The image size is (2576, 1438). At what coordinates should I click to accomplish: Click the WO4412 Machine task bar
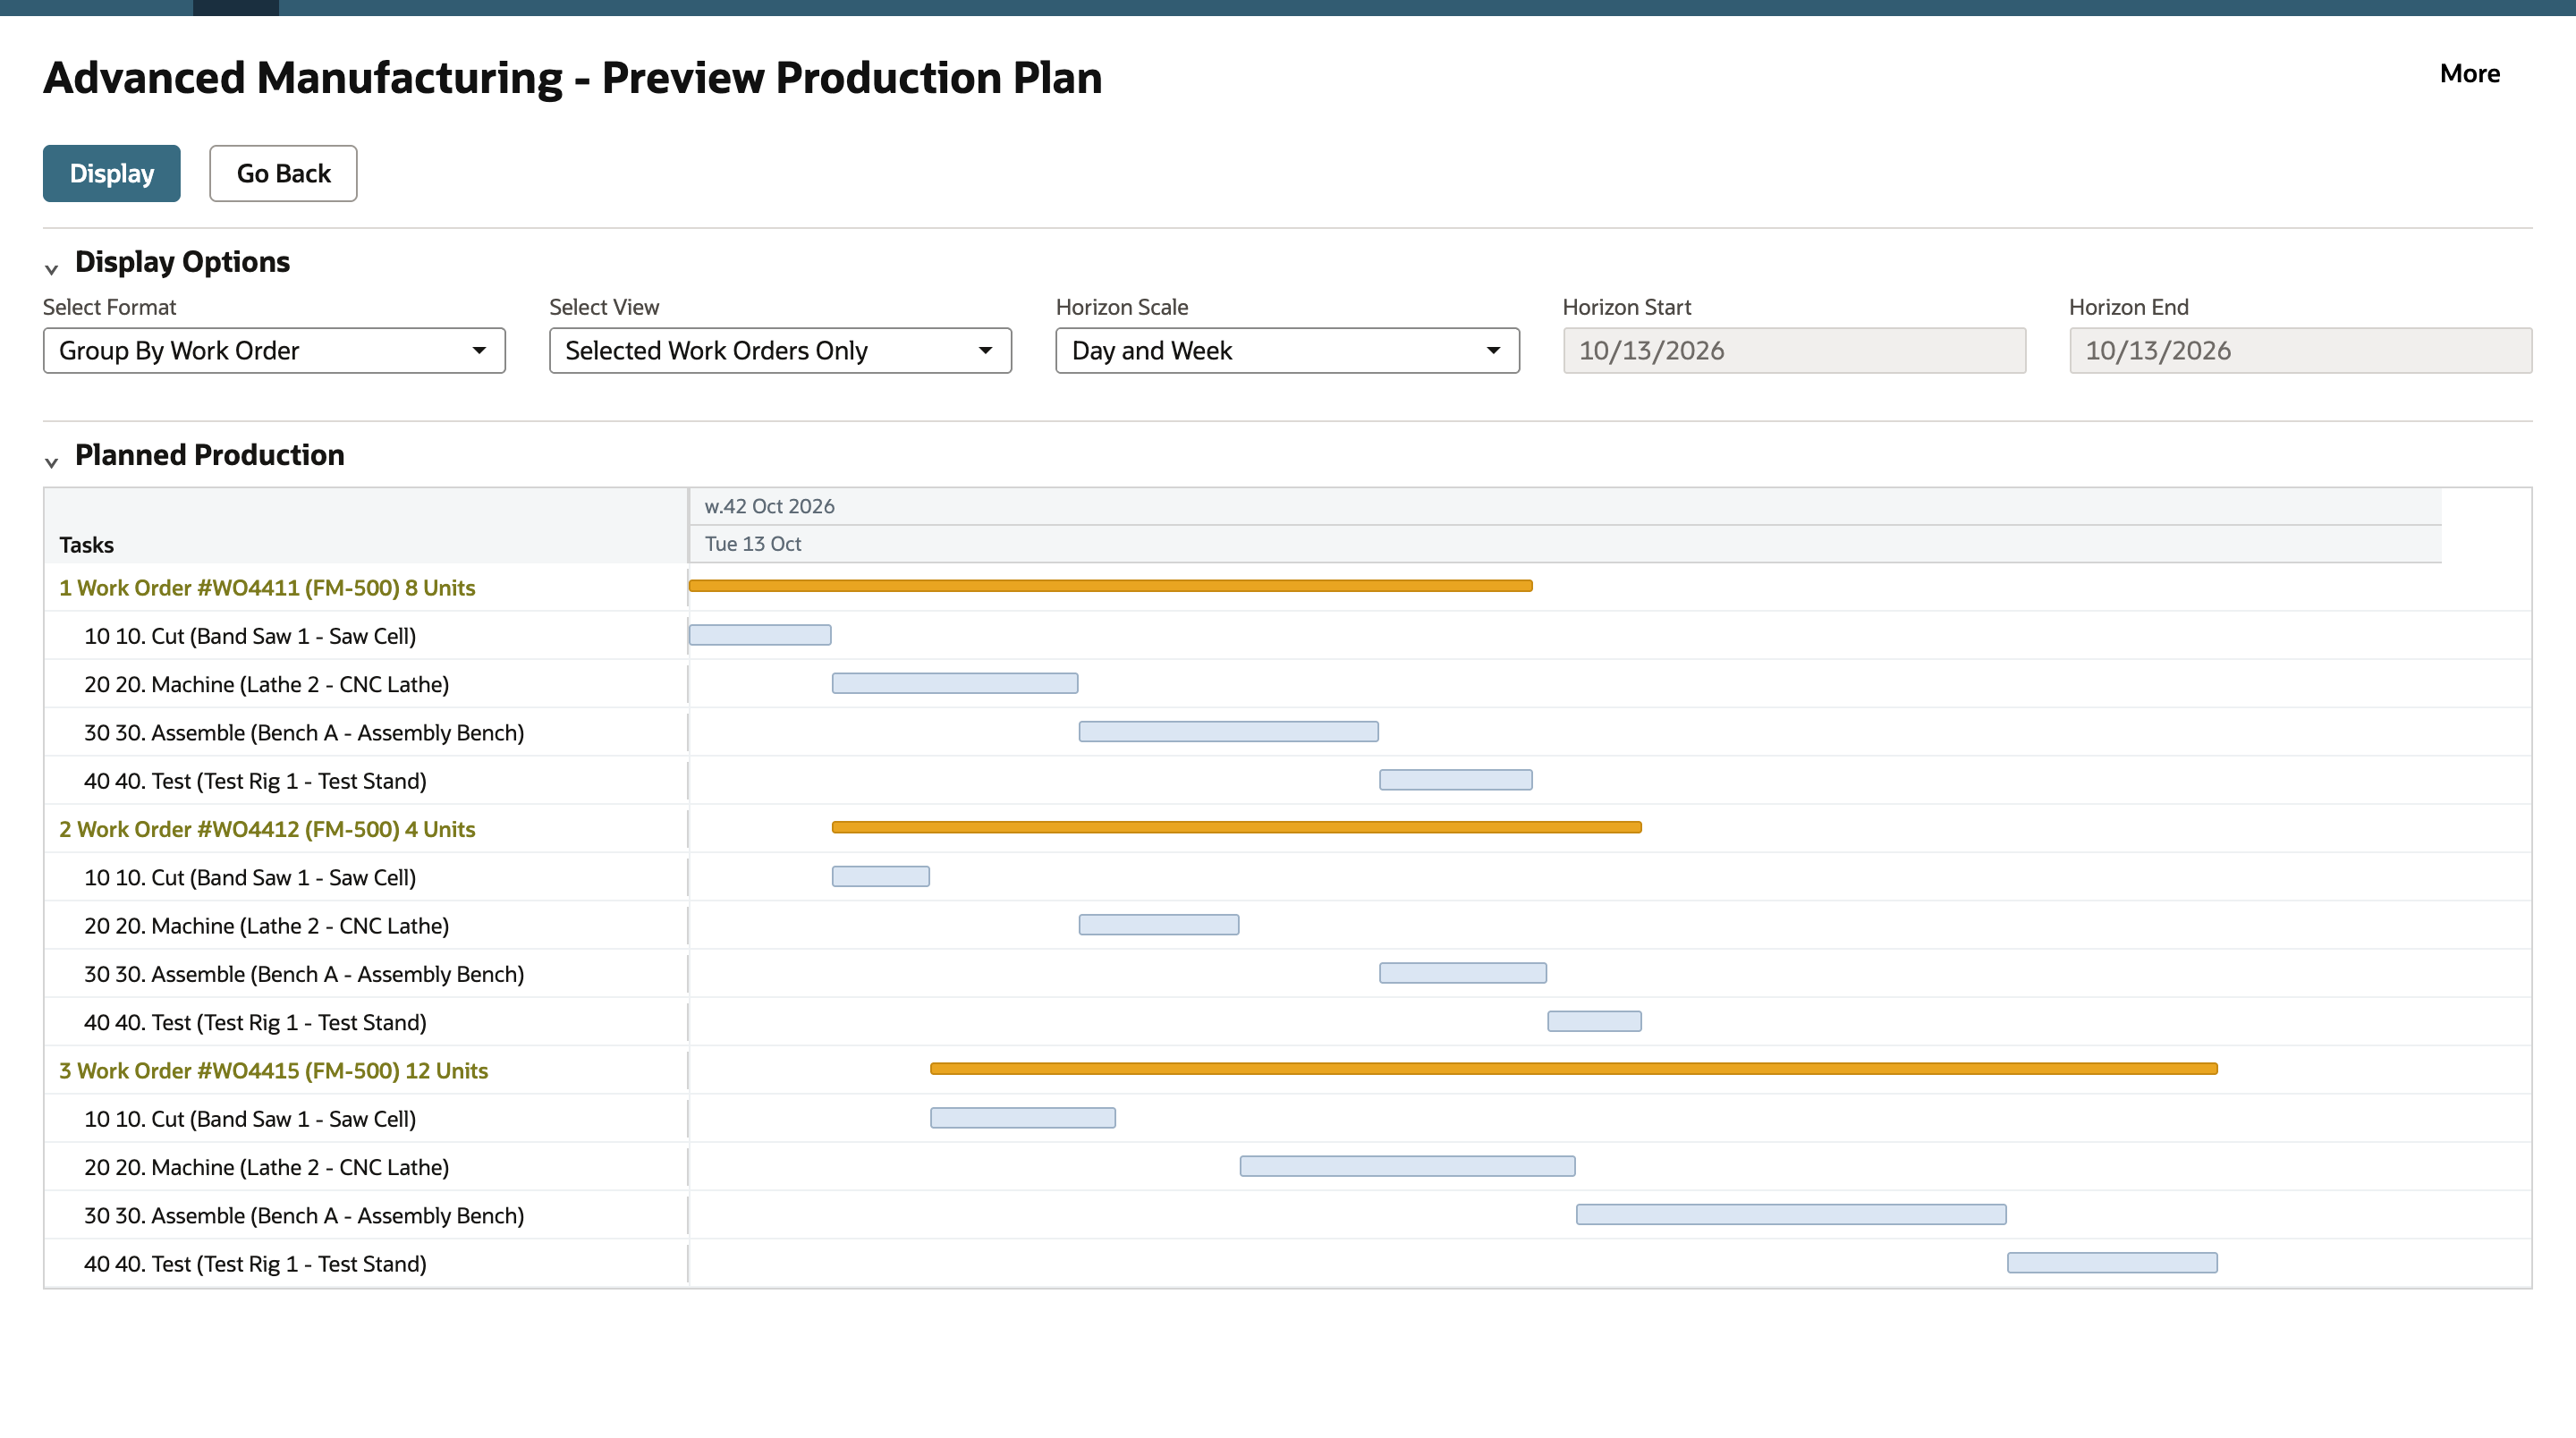1158,925
